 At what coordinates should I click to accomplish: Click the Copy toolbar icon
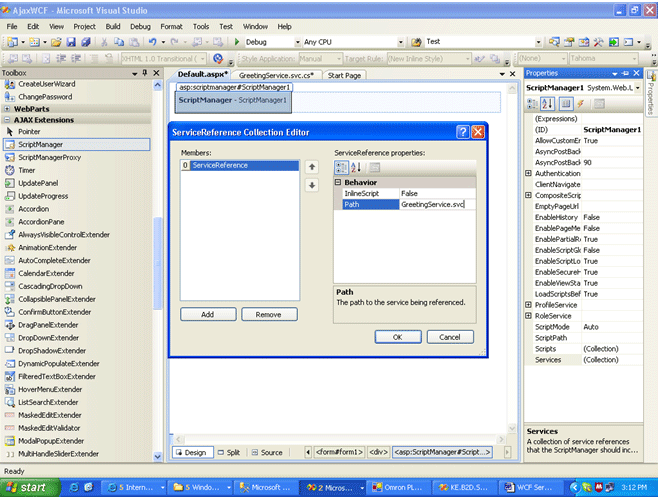click(119, 42)
